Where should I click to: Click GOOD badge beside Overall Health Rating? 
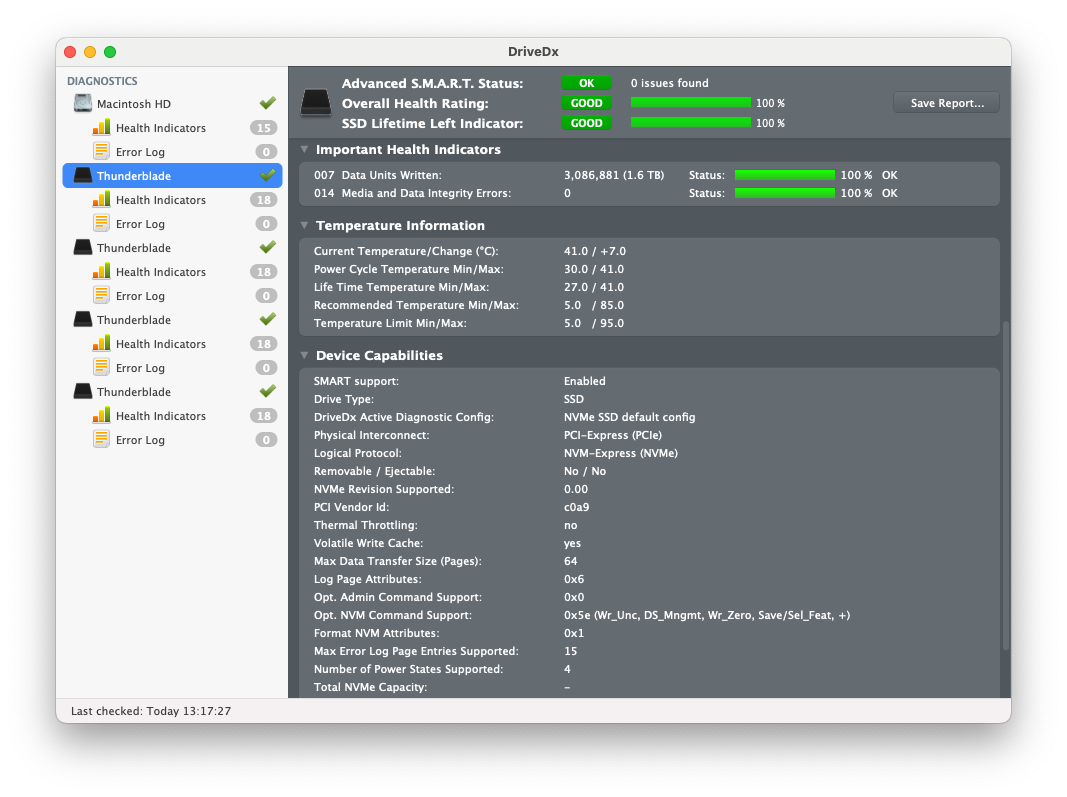(x=587, y=103)
